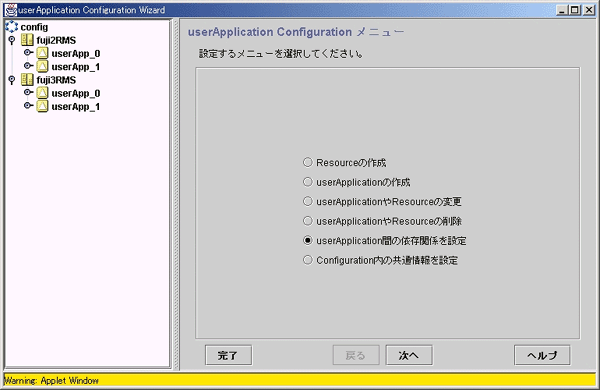Image resolution: width=600 pixels, height=390 pixels.
Task: Click the Java applet icon in title bar
Action: [11, 10]
